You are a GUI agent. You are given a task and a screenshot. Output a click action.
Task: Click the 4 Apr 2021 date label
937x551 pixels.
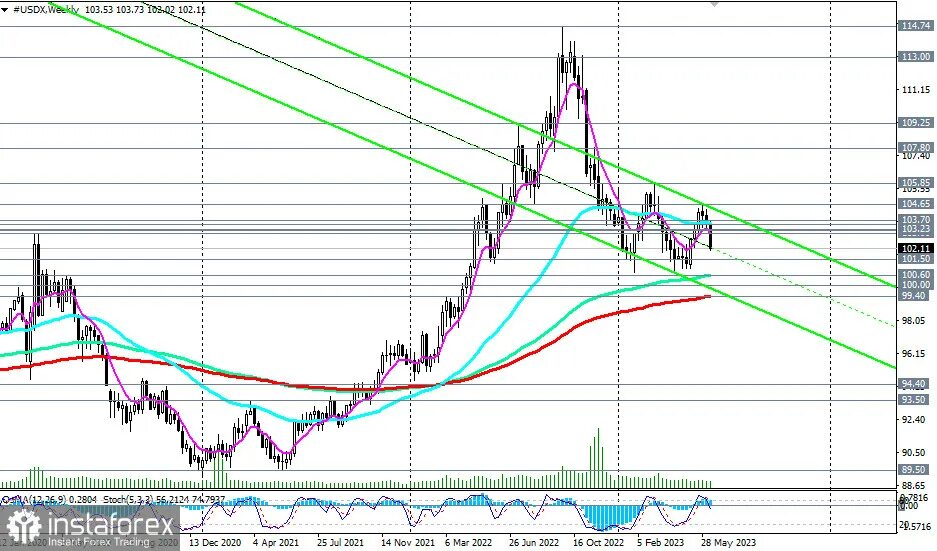point(275,543)
